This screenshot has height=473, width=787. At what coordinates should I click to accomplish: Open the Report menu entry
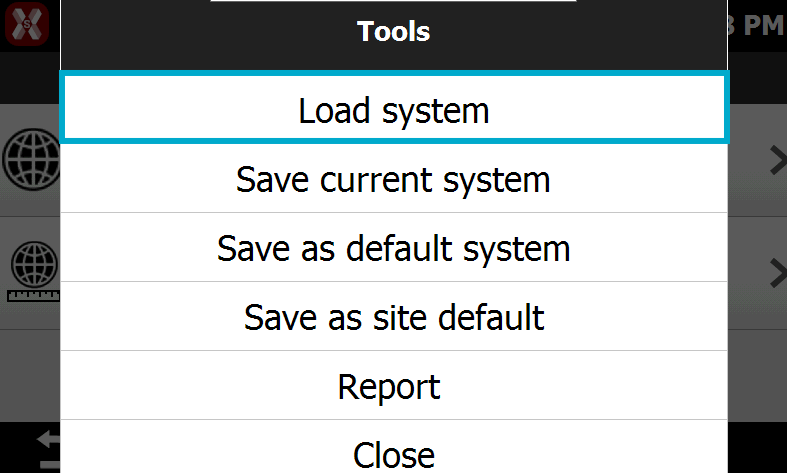[x=394, y=385]
